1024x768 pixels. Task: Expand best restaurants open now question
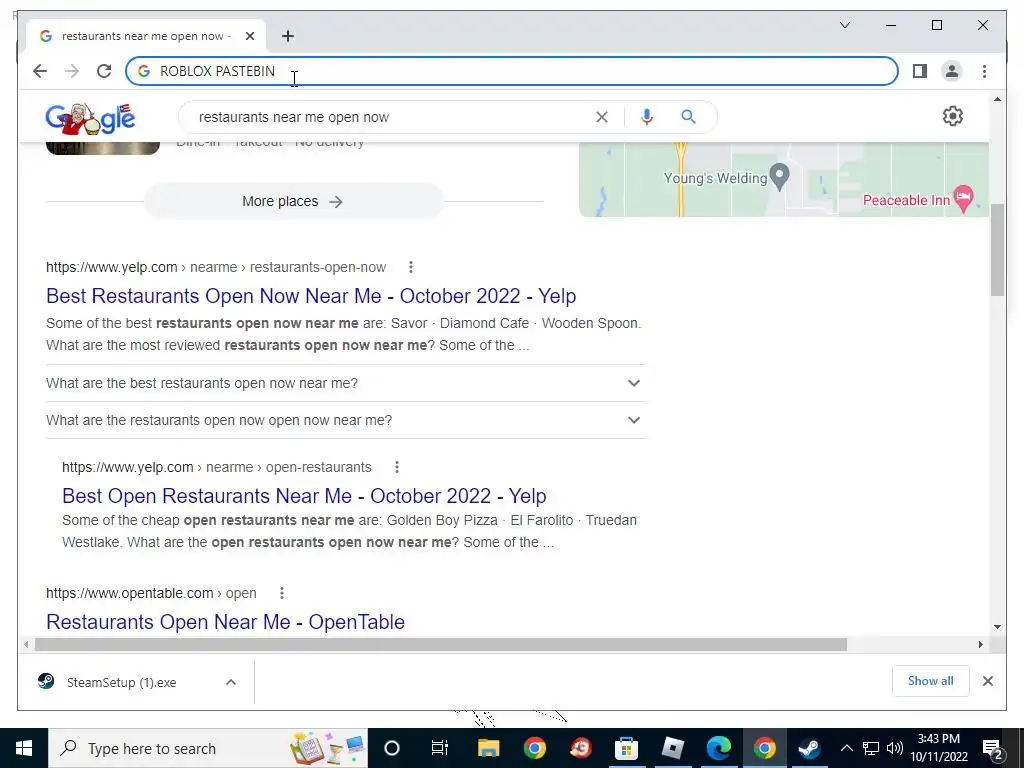[x=345, y=383]
